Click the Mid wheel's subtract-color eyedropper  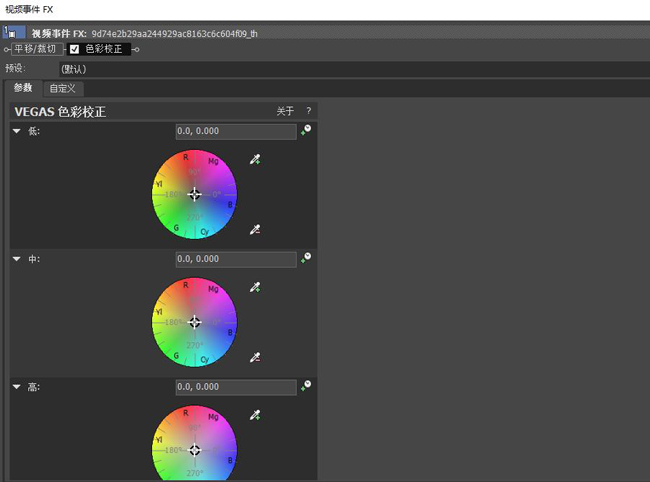(x=255, y=357)
